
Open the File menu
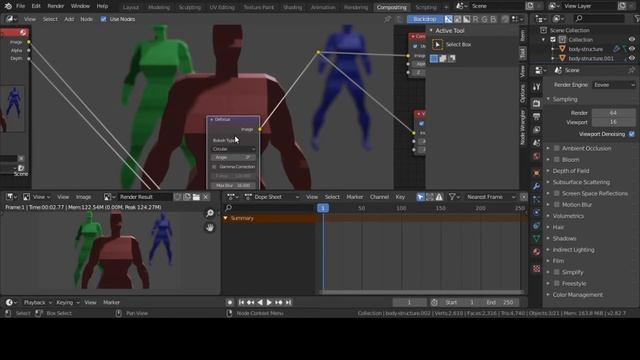[20, 6]
